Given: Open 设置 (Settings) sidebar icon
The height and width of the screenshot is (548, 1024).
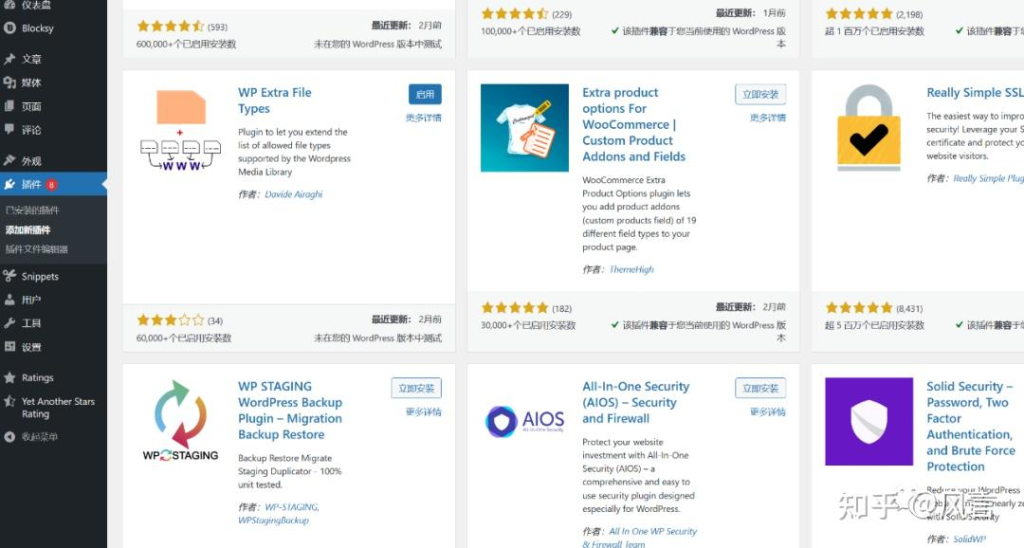Looking at the screenshot, I should pyautogui.click(x=10, y=347).
